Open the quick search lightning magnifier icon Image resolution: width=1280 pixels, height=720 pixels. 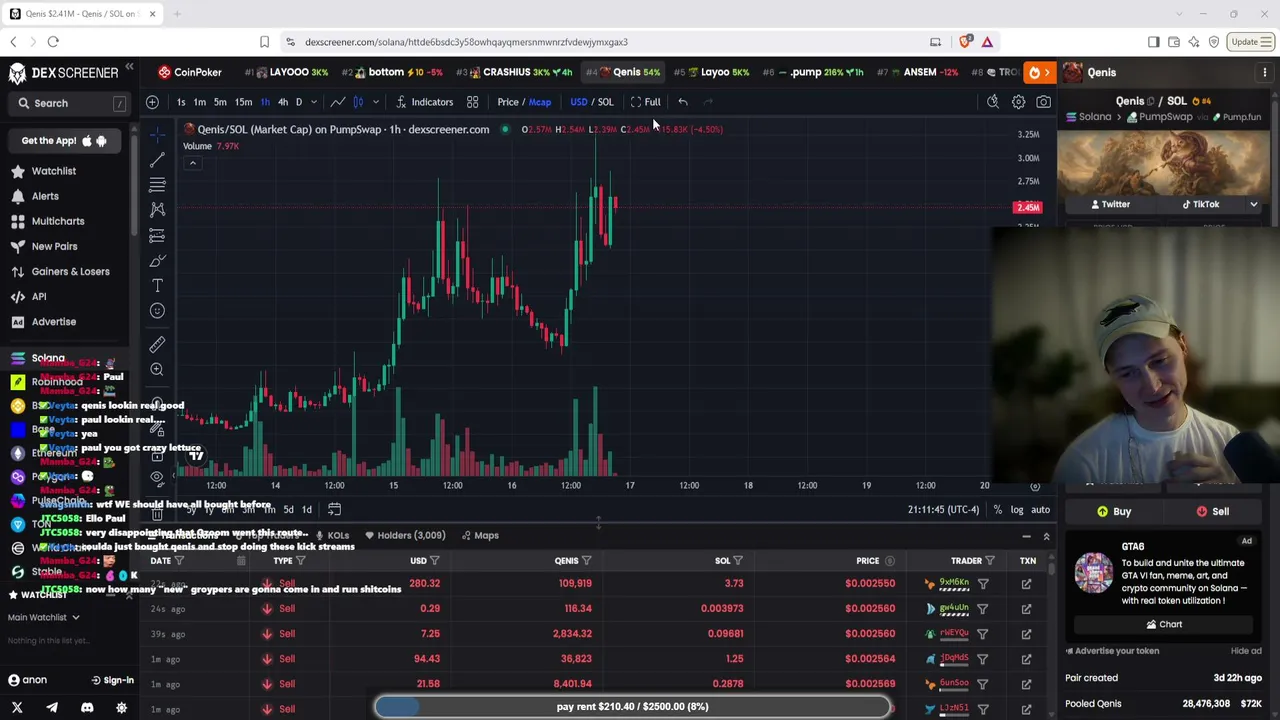click(993, 102)
